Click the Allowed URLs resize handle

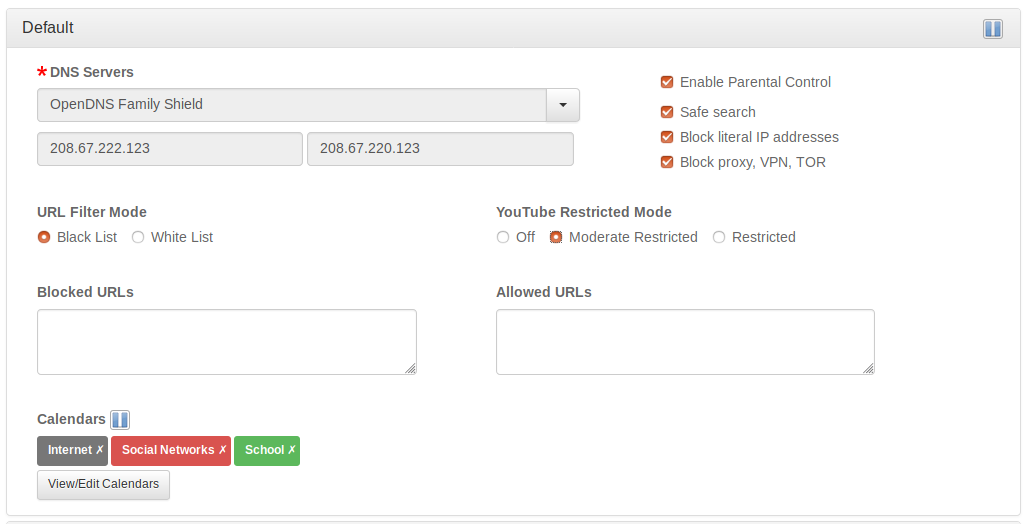pyautogui.click(x=868, y=368)
